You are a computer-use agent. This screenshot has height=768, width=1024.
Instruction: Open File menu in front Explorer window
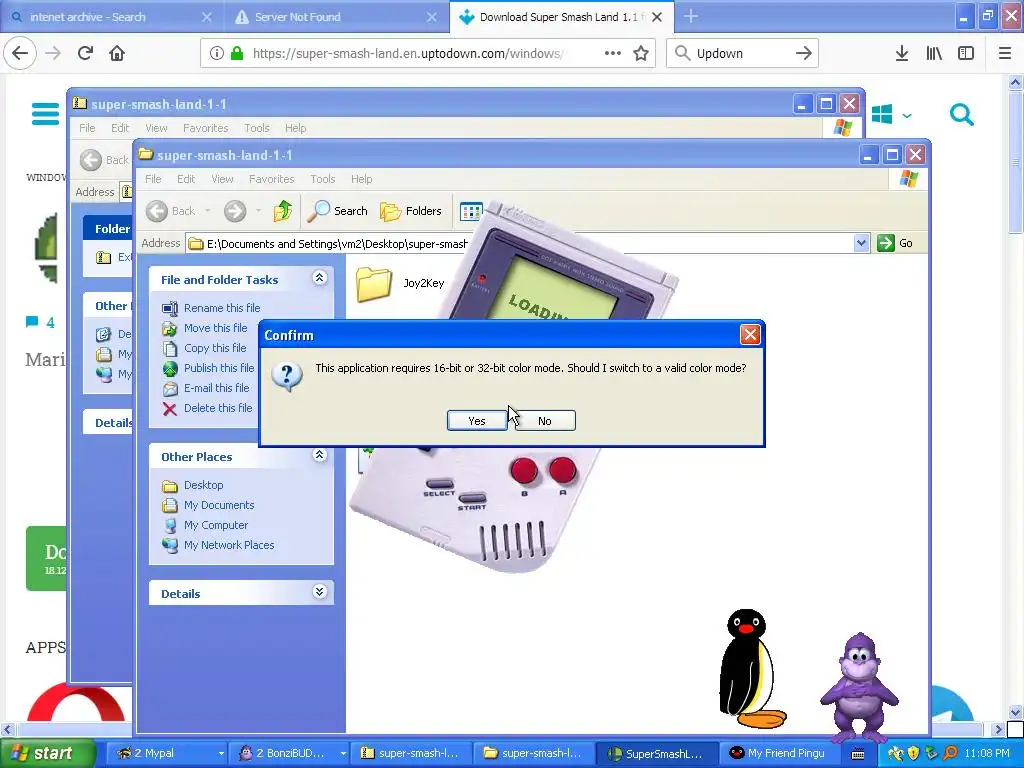click(x=153, y=179)
